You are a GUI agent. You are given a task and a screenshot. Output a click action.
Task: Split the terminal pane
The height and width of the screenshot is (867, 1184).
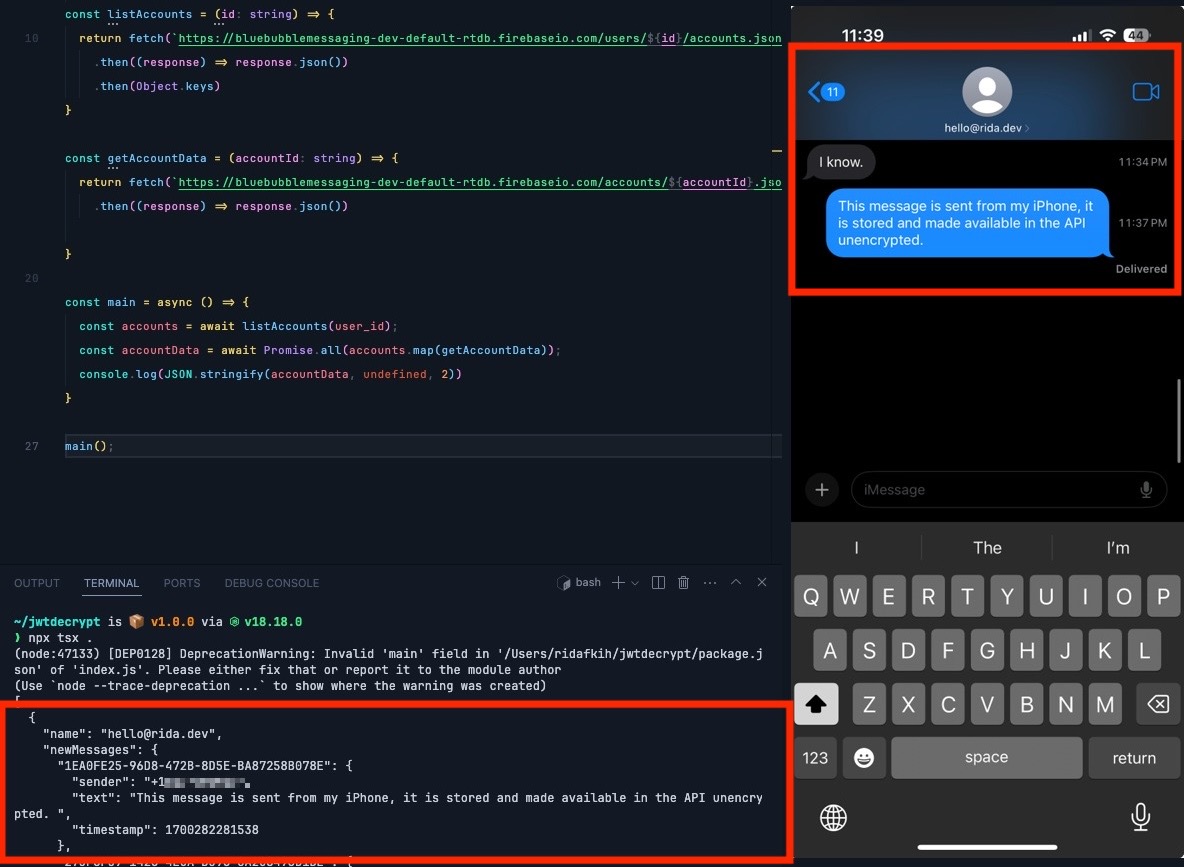click(x=660, y=582)
